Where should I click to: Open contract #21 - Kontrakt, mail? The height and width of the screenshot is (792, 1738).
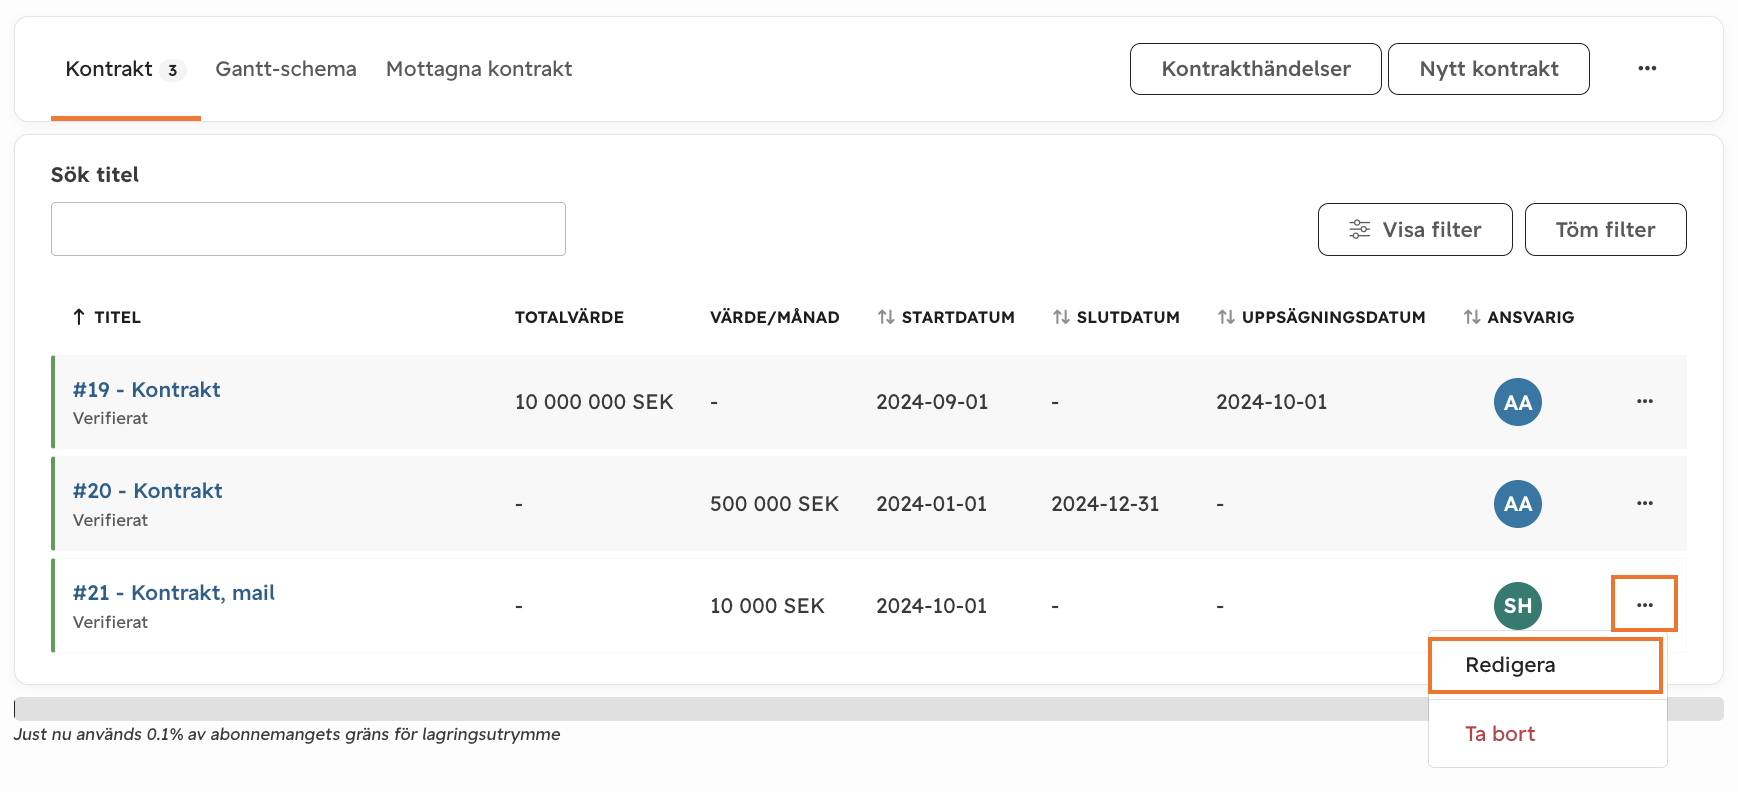point(174,593)
